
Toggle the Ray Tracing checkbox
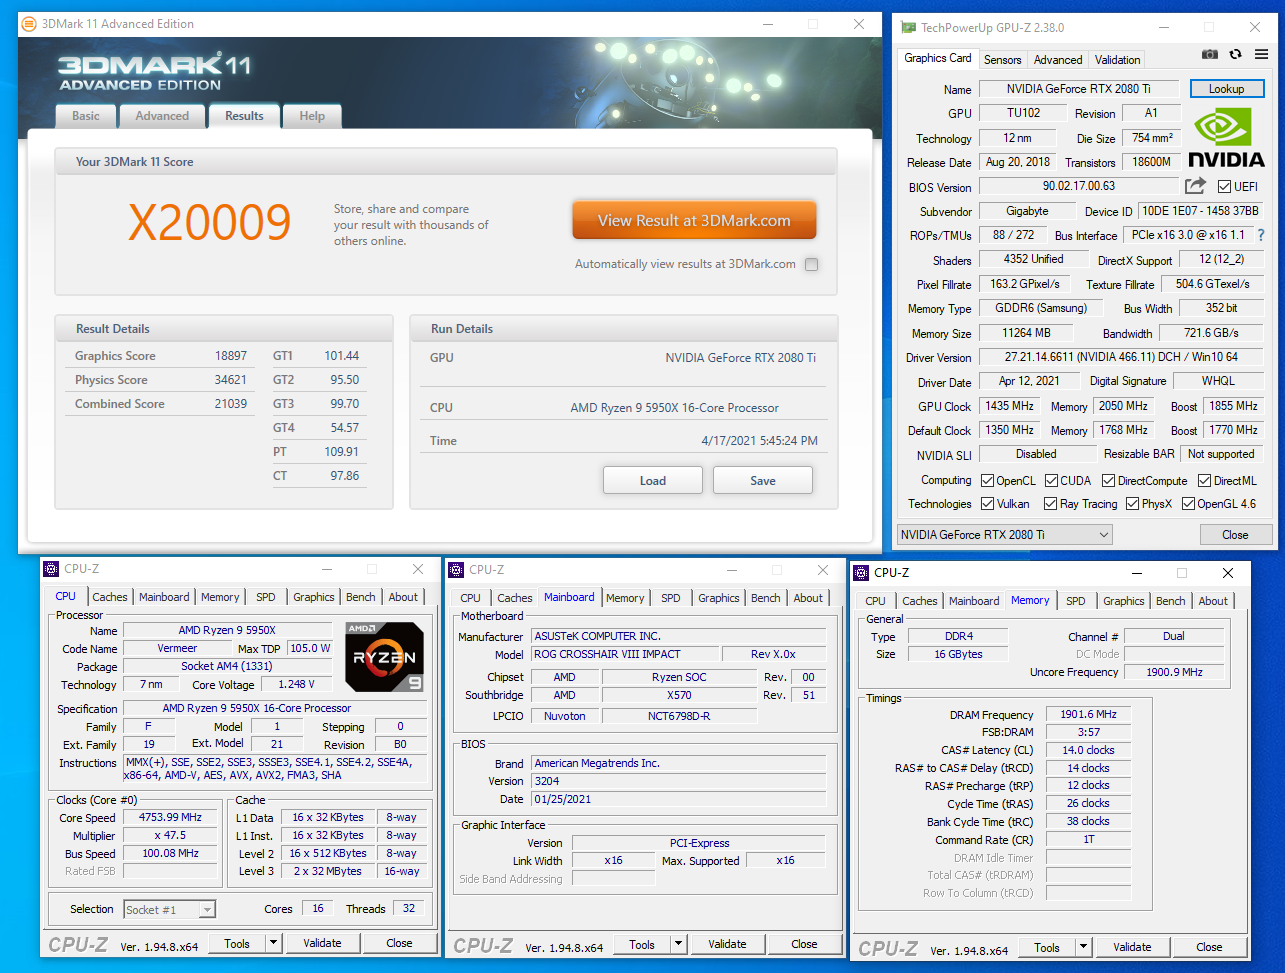point(1050,504)
